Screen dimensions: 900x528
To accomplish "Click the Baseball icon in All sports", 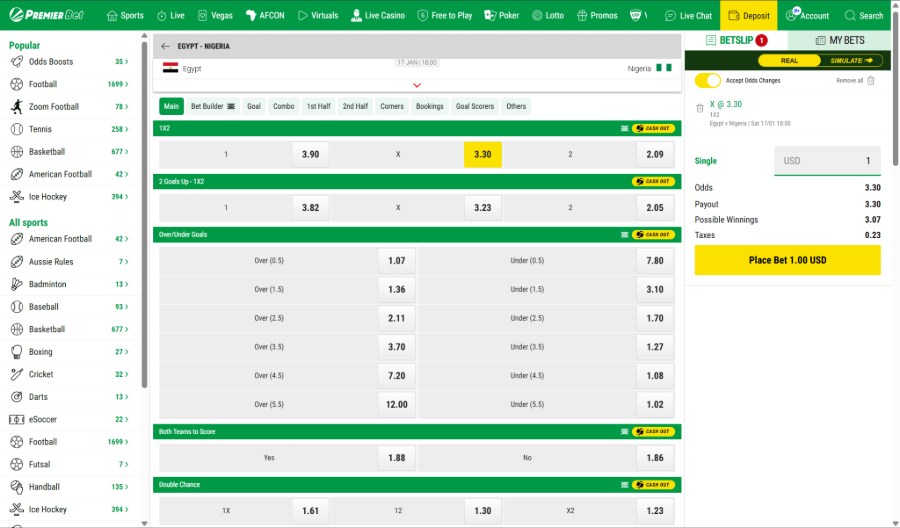I will coord(17,306).
